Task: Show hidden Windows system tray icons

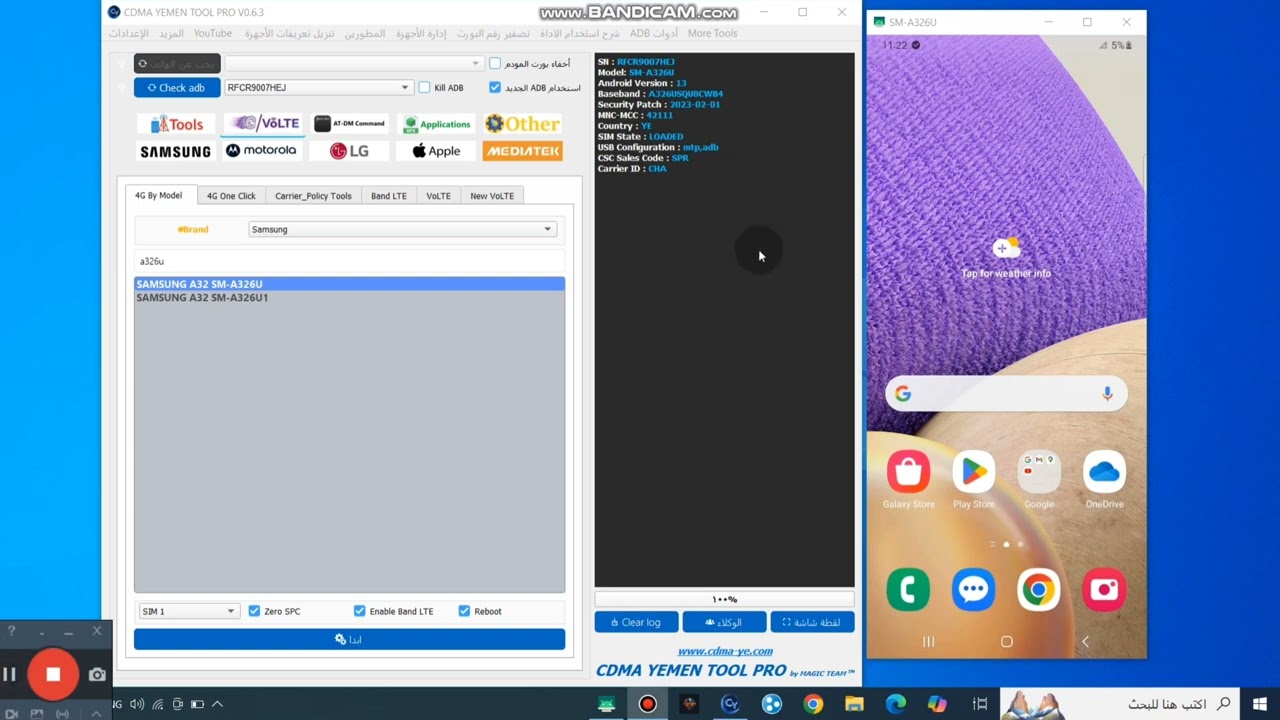Action: [217, 704]
